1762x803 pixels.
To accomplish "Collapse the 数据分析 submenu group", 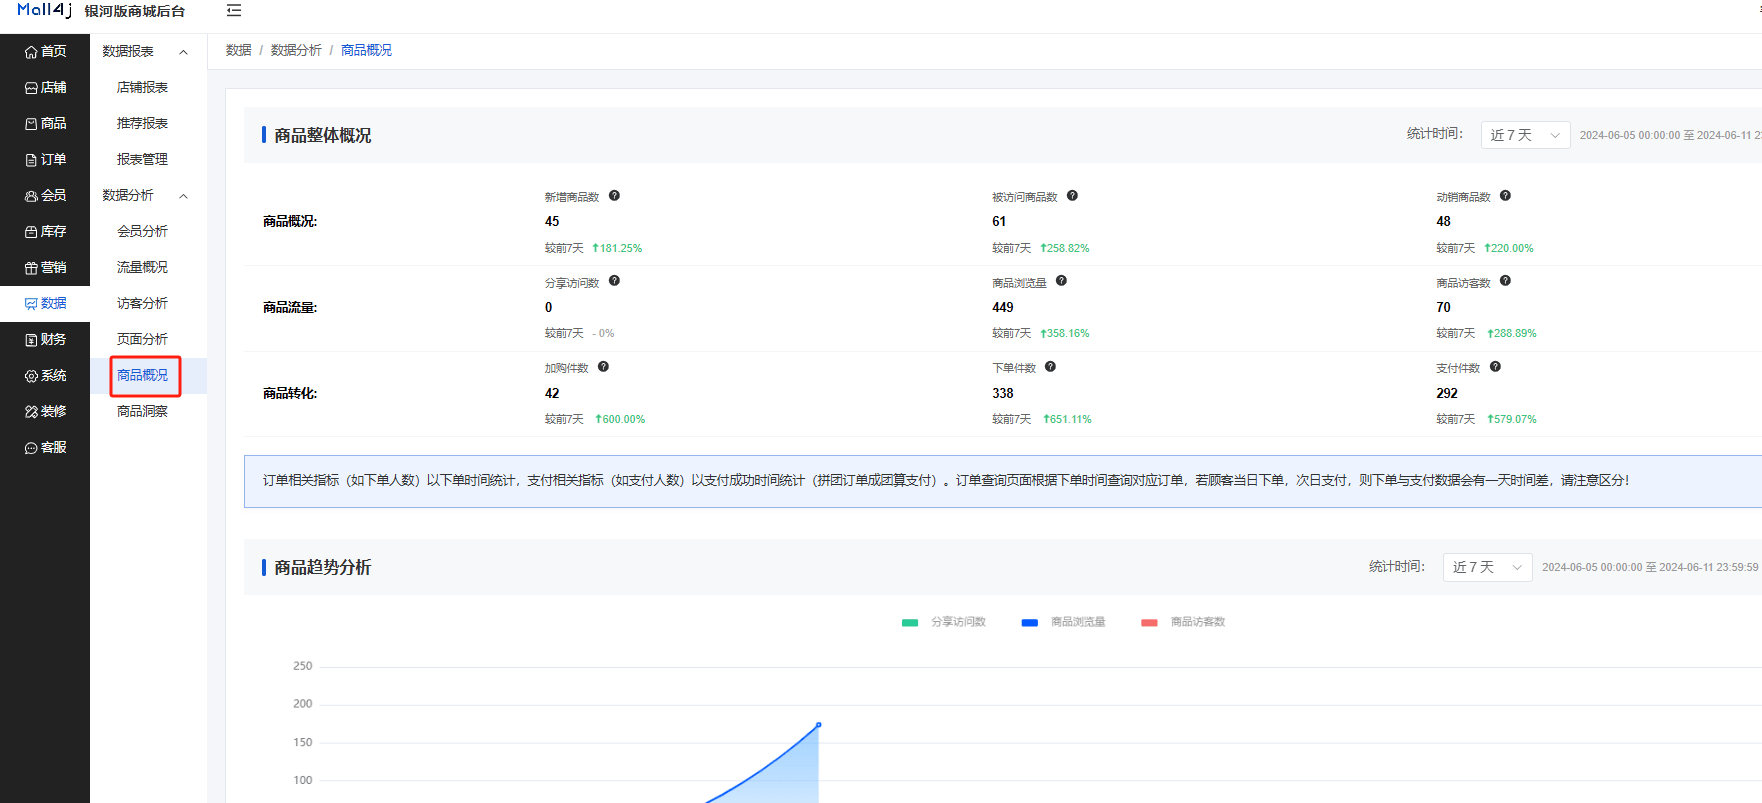I will point(148,195).
